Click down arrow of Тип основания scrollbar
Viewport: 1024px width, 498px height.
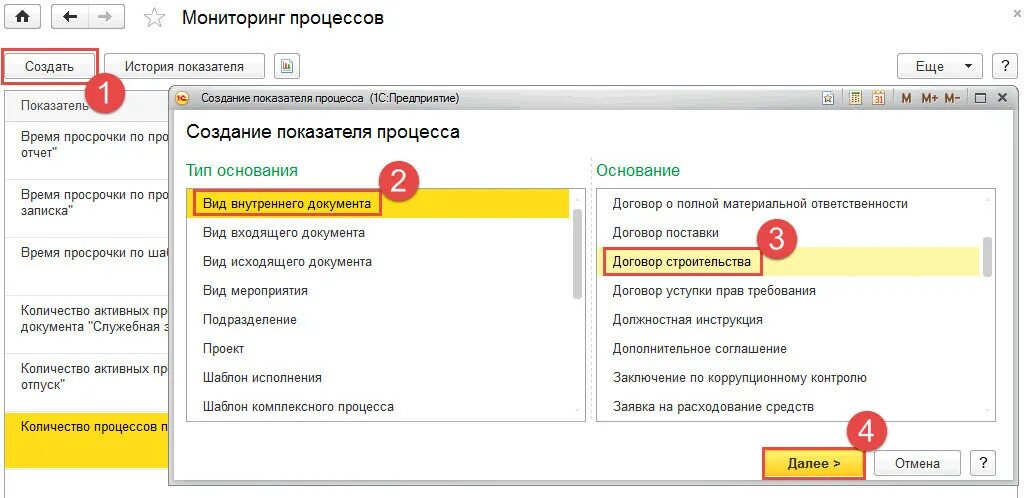pyautogui.click(x=577, y=411)
